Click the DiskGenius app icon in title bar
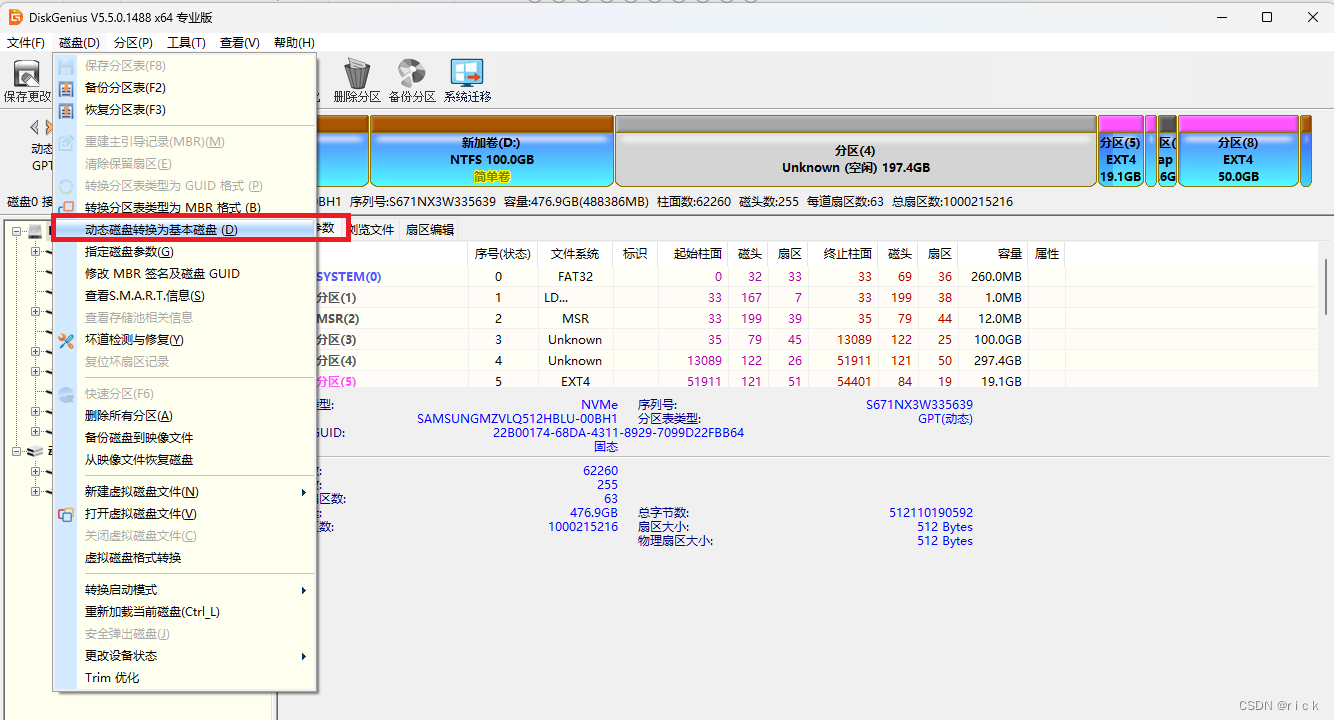This screenshot has height=720, width=1334. 16,17
